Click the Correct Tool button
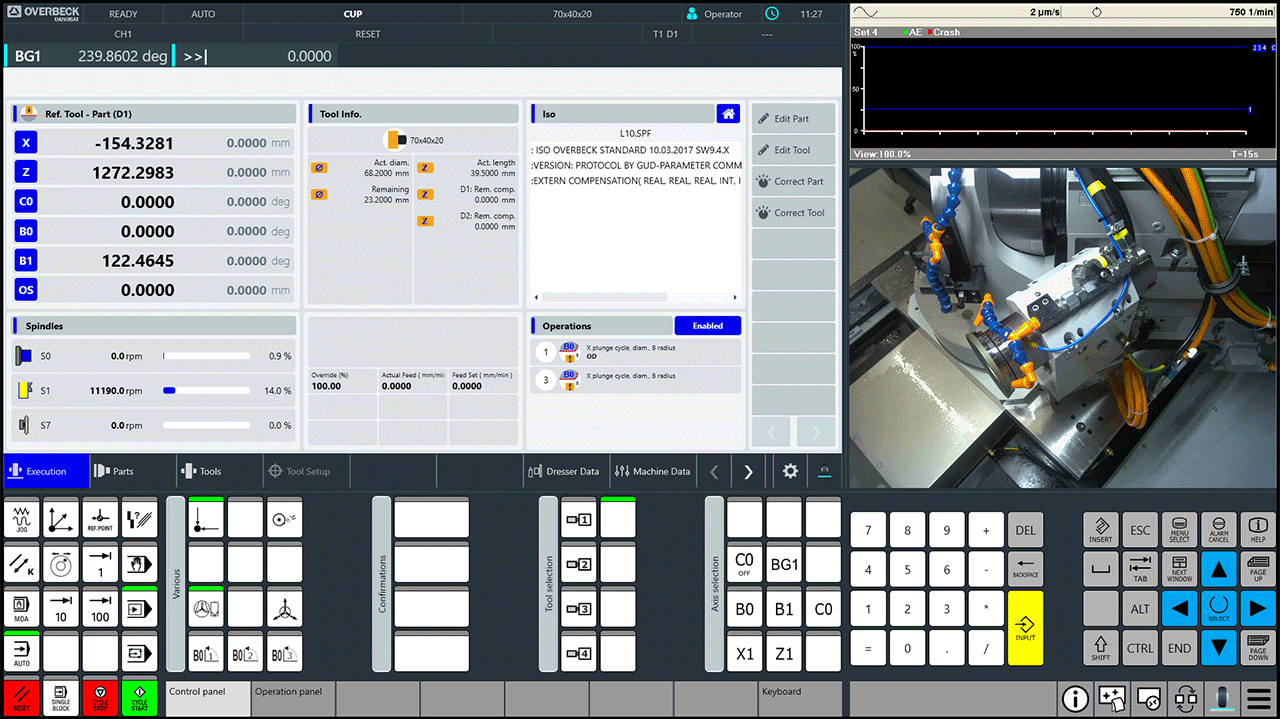Viewport: 1280px width, 719px height. click(793, 212)
